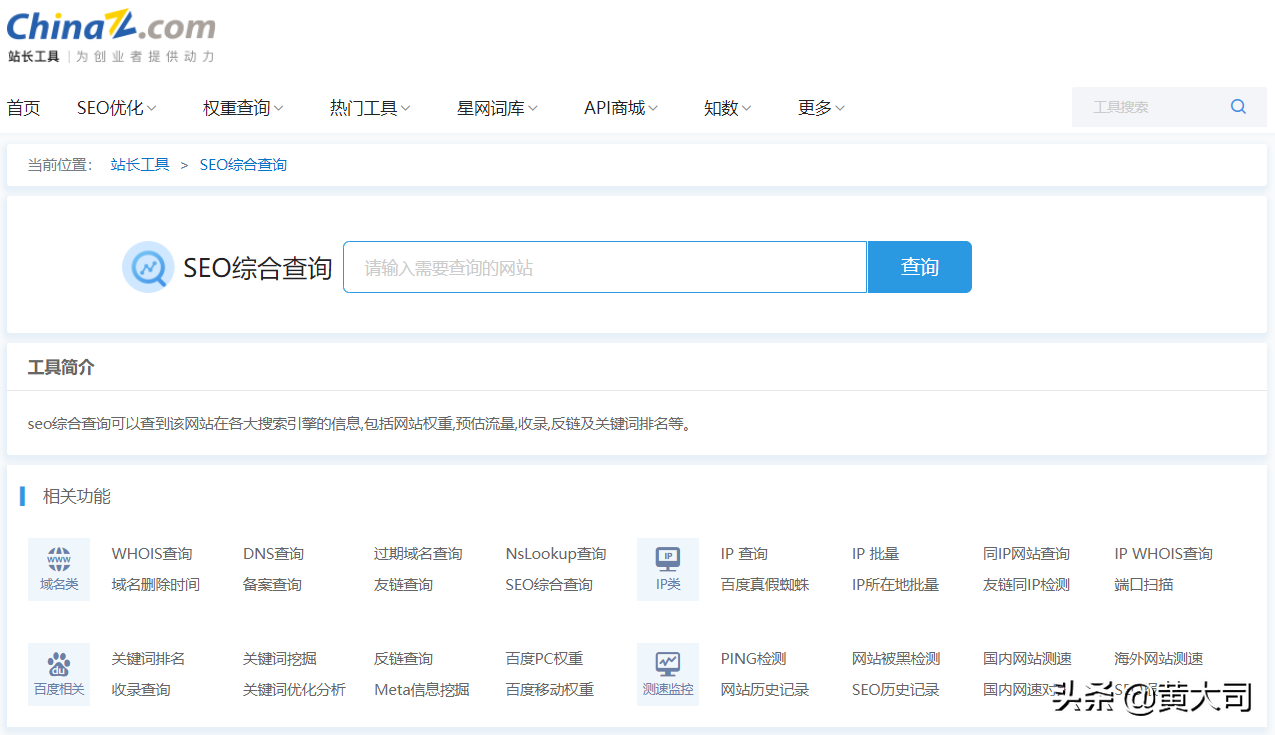Click into the 工具搜索 search box
The width and height of the screenshot is (1275, 735).
coord(1148,107)
